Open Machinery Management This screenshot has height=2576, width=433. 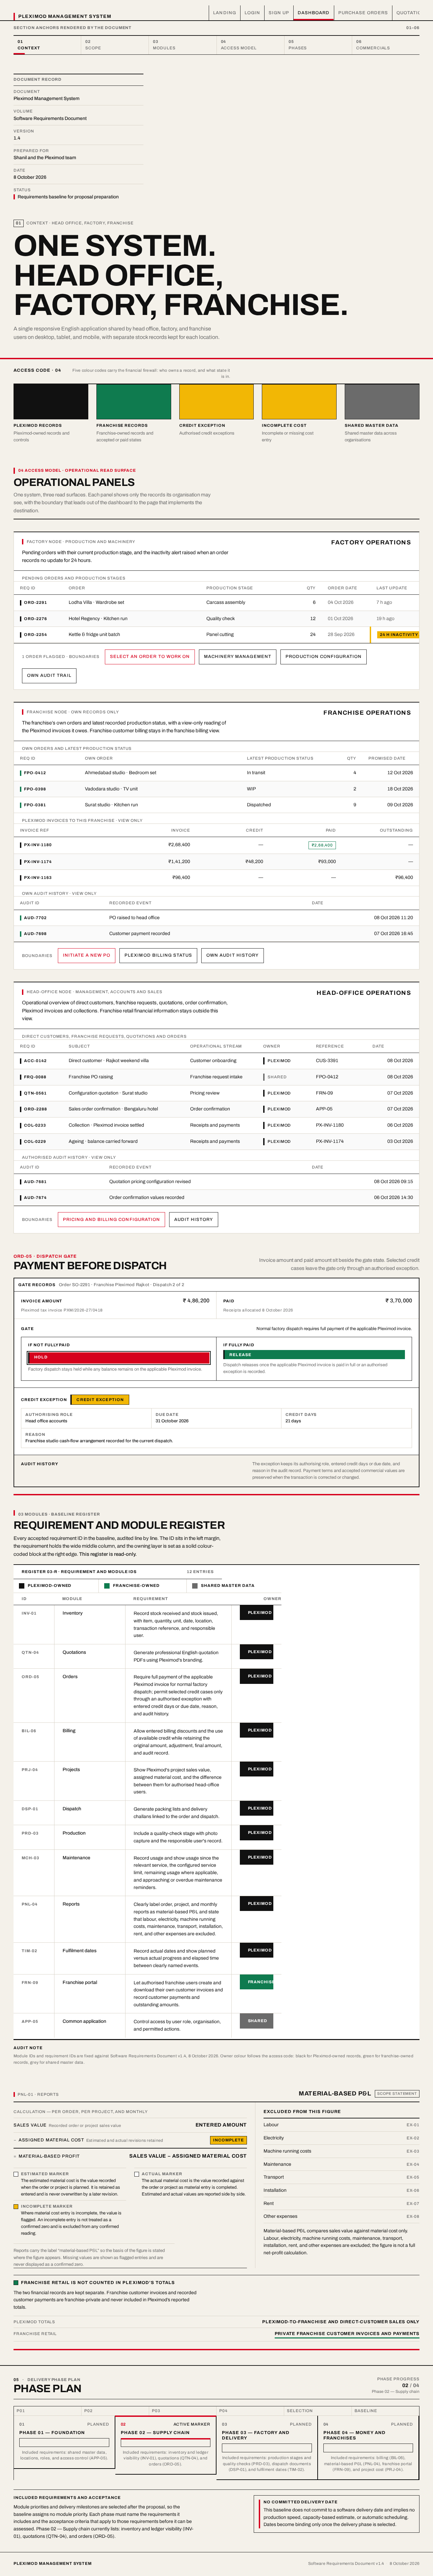[x=237, y=657]
